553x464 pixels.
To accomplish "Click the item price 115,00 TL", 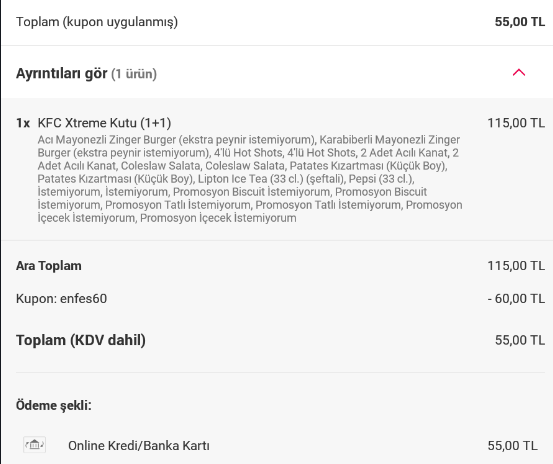I will tap(516, 123).
